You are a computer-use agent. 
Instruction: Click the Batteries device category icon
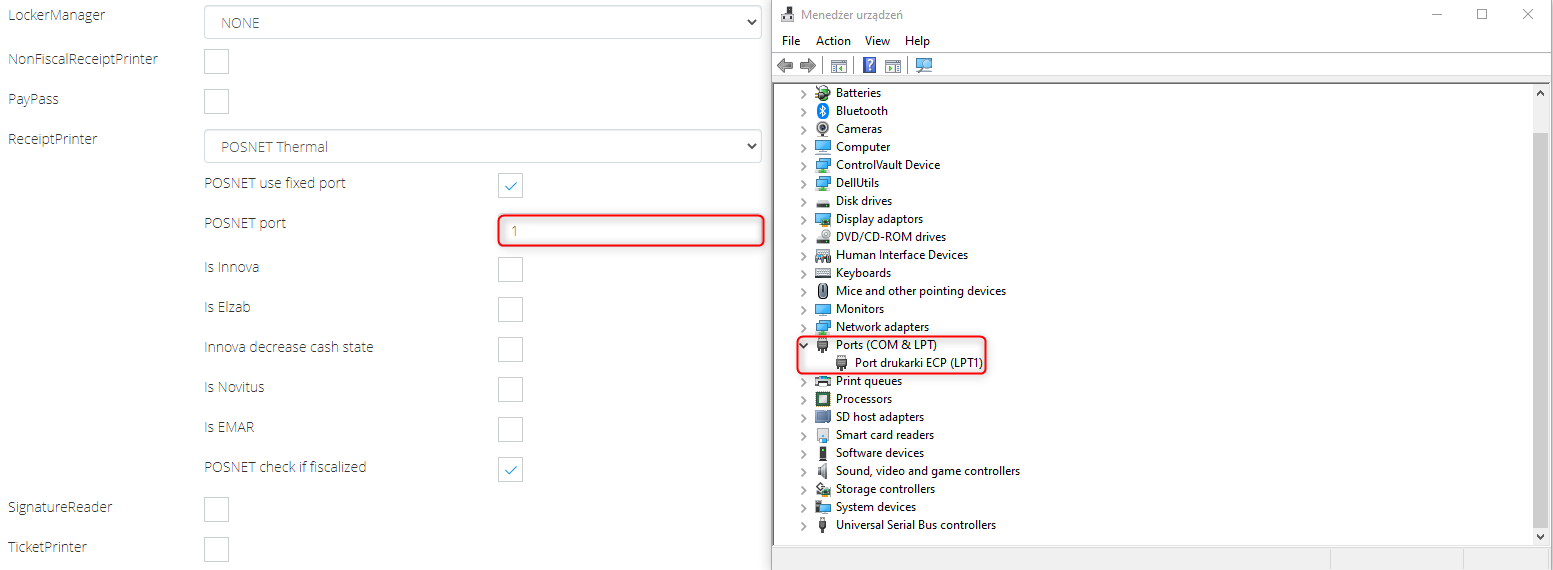click(823, 93)
